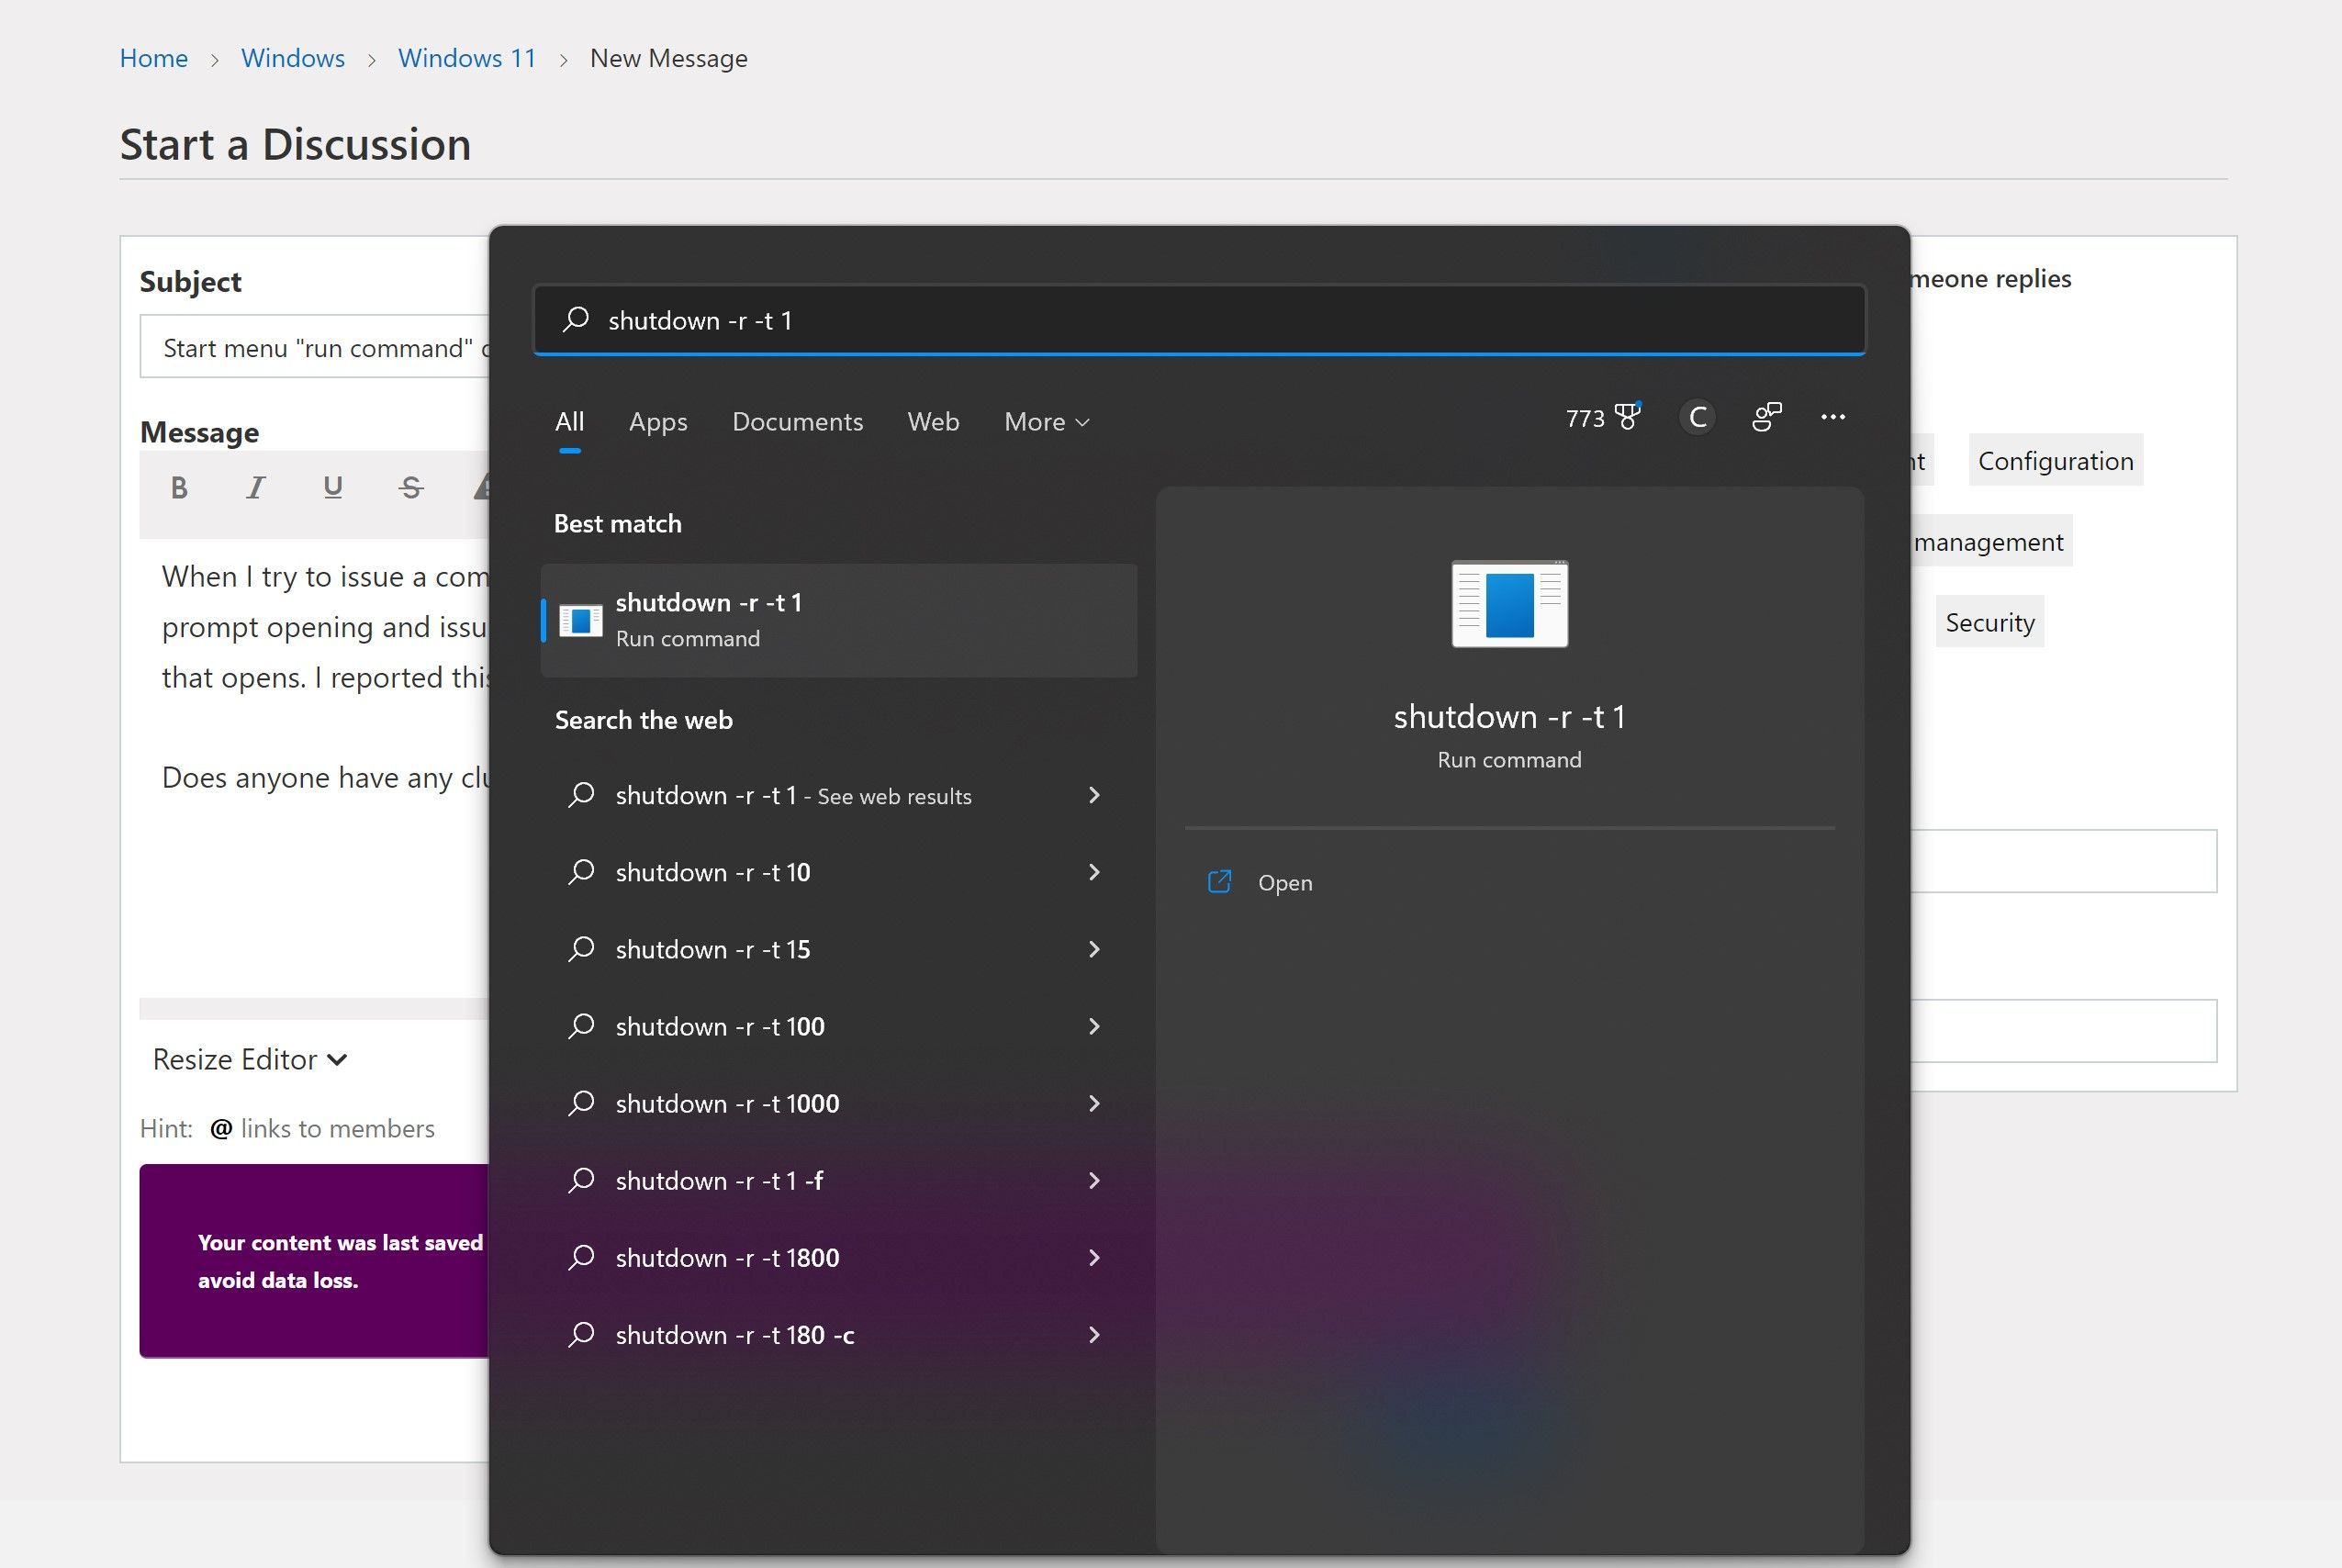The width and height of the screenshot is (2342, 1568).
Task: Click the C account avatar icon
Action: pyautogui.click(x=1697, y=417)
